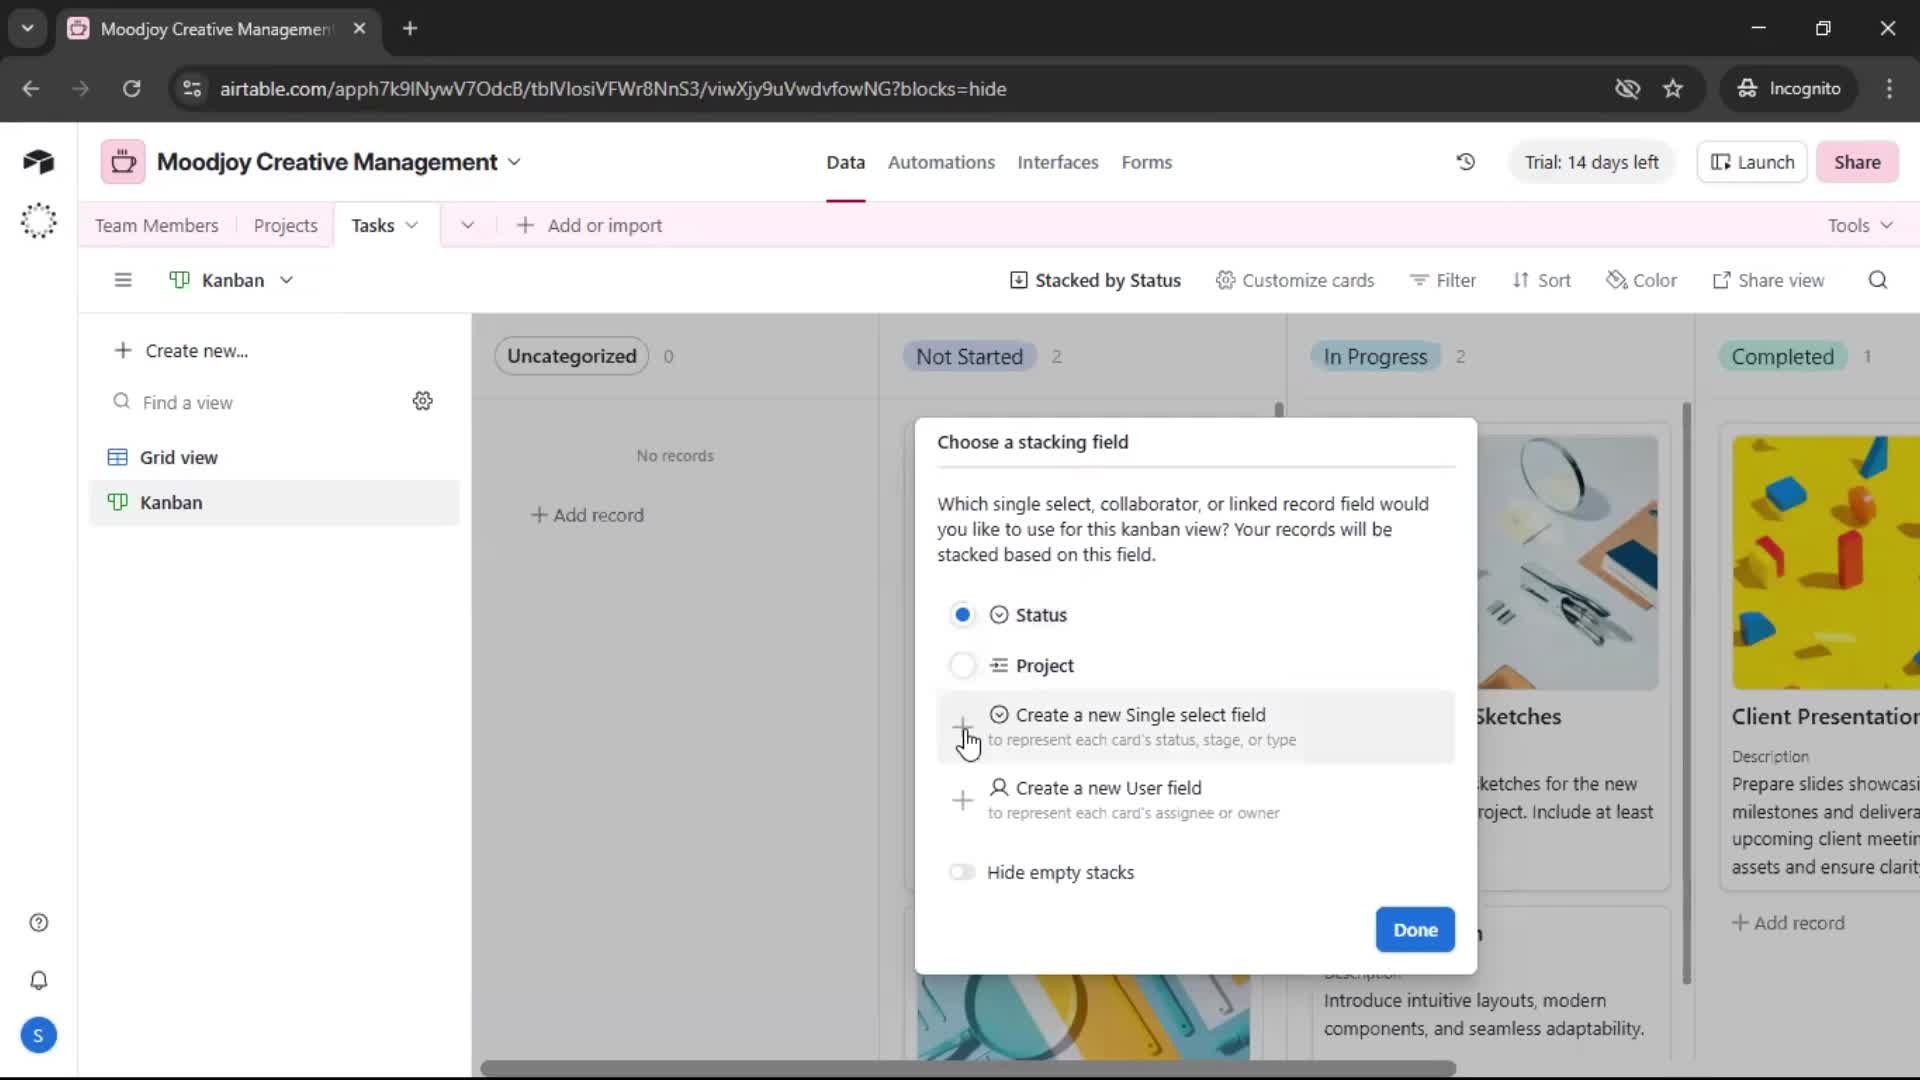Click the Find a view search field
This screenshot has width=1920, height=1080.
[258, 402]
